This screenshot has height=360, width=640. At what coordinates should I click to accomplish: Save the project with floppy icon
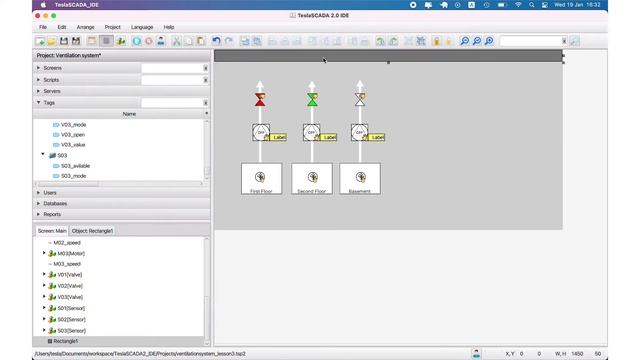point(64,41)
